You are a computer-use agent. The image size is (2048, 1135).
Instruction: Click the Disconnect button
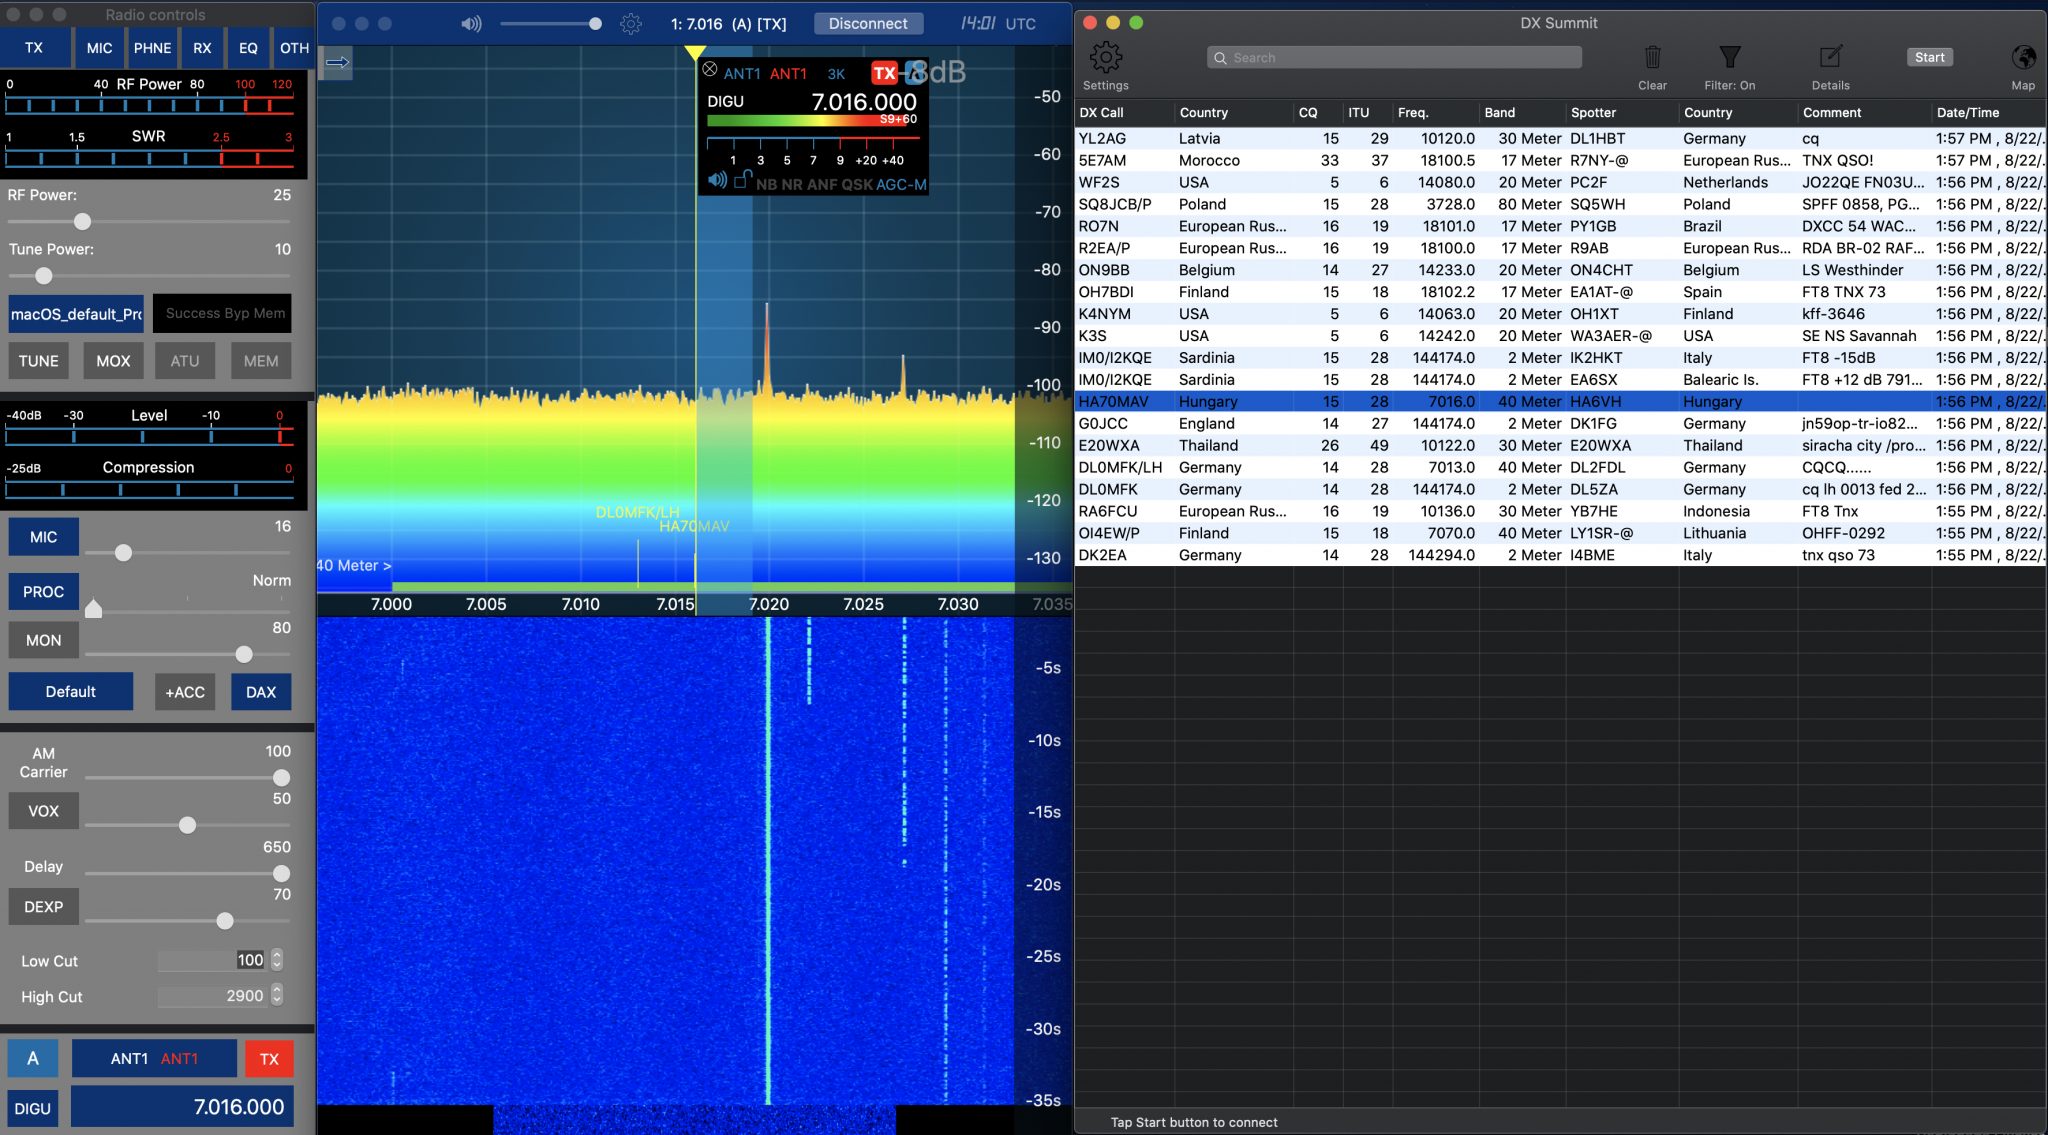pos(868,23)
